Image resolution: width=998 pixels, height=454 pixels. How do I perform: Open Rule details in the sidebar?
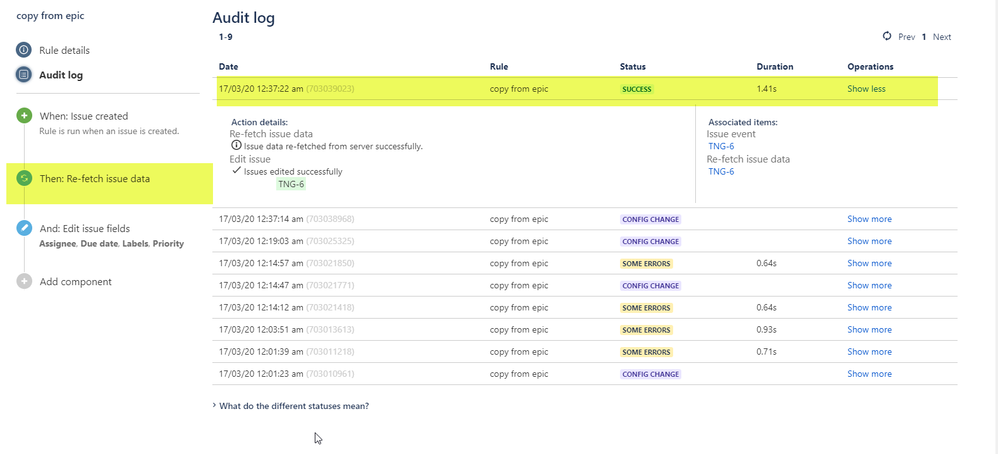pos(64,50)
